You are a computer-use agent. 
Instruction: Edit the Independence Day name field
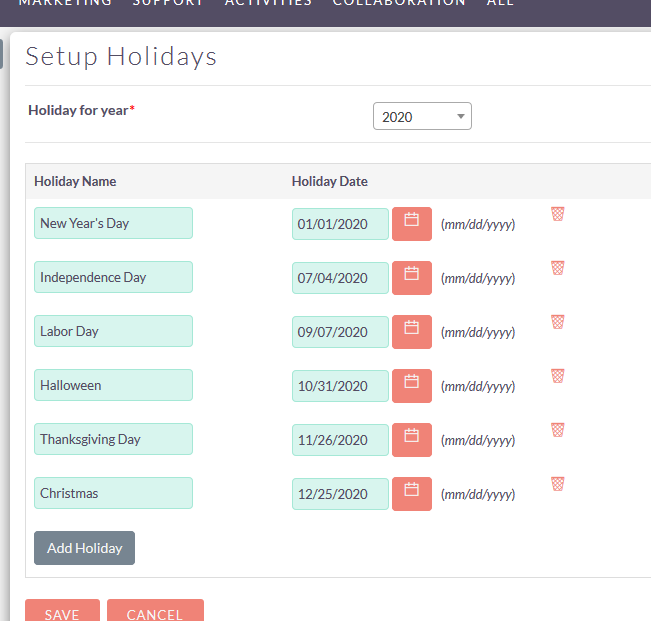pyautogui.click(x=113, y=277)
